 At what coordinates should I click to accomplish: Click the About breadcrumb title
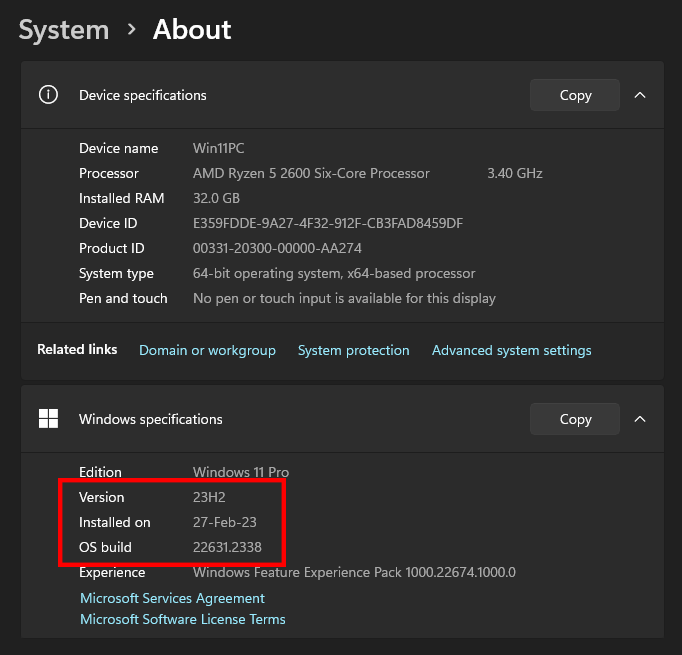[192, 30]
